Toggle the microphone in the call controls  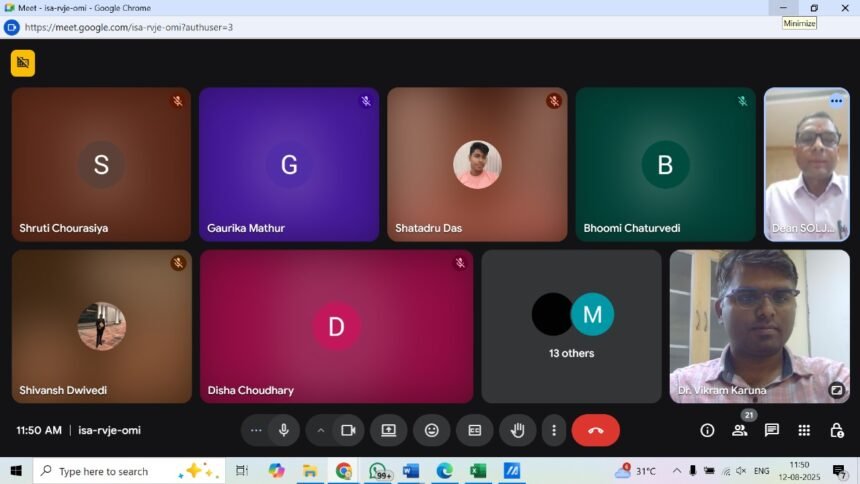tap(284, 430)
